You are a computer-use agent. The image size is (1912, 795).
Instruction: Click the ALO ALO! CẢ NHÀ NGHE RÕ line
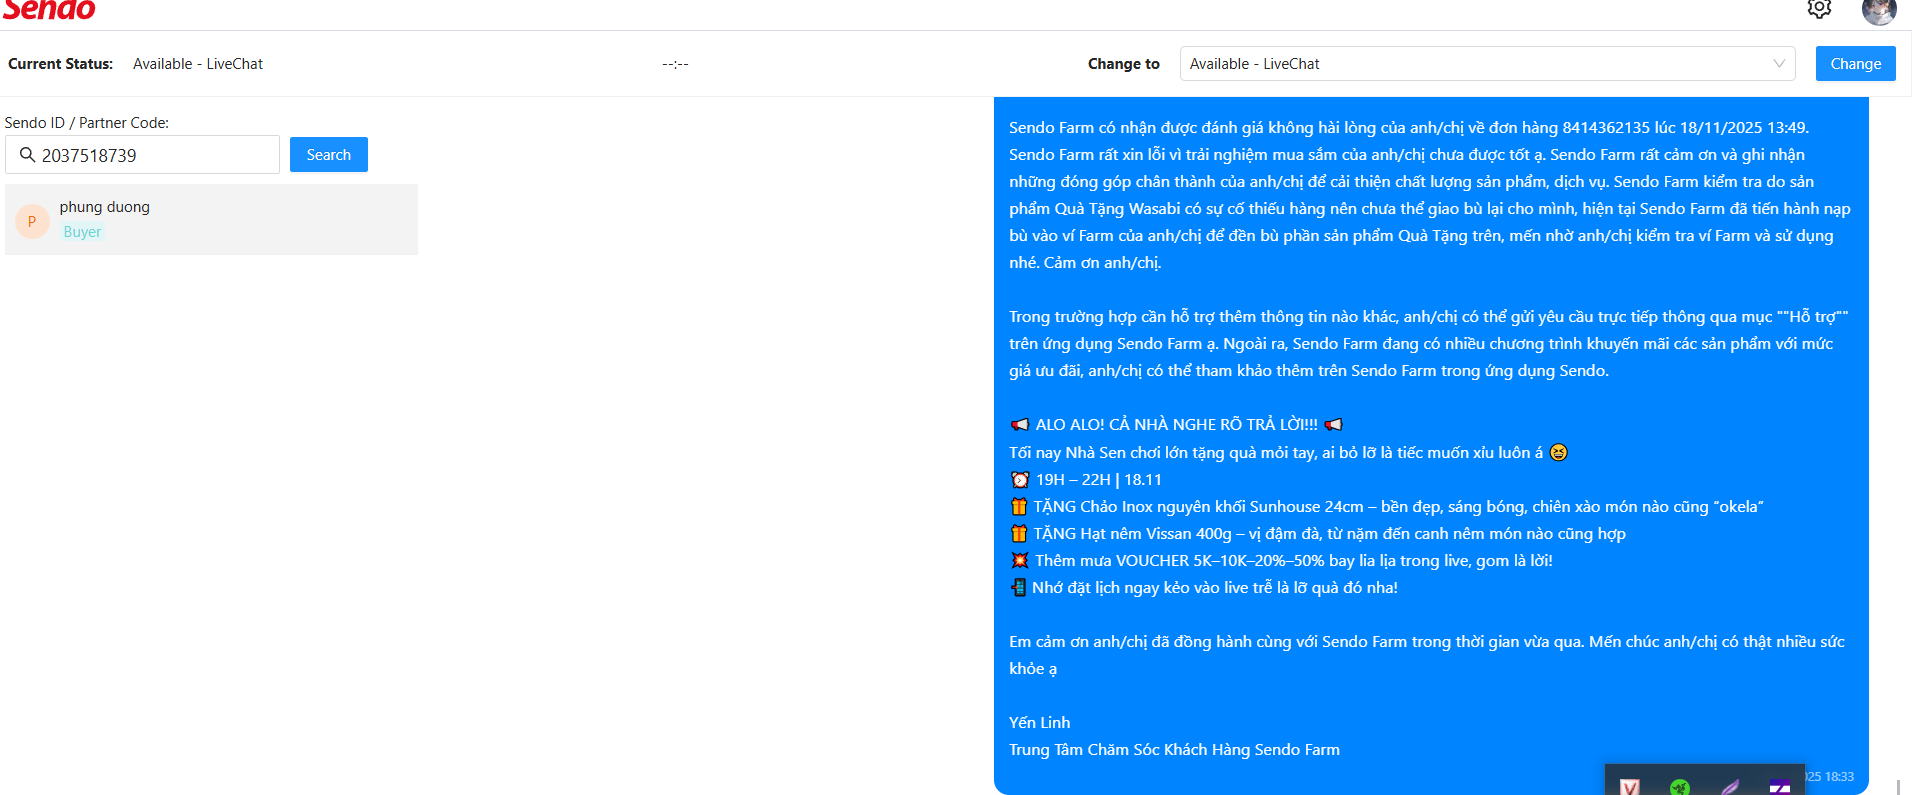pyautogui.click(x=1177, y=424)
